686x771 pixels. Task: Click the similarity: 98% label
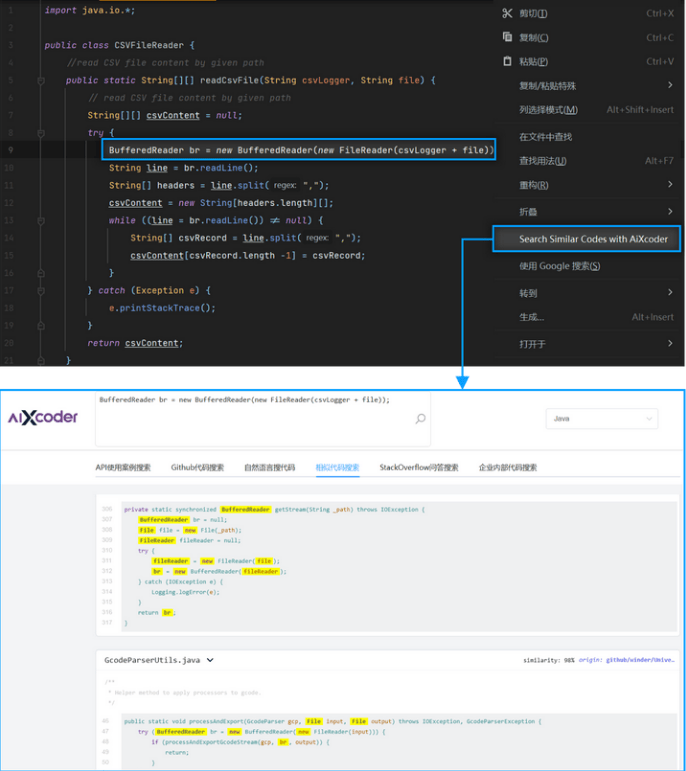pyautogui.click(x=548, y=660)
